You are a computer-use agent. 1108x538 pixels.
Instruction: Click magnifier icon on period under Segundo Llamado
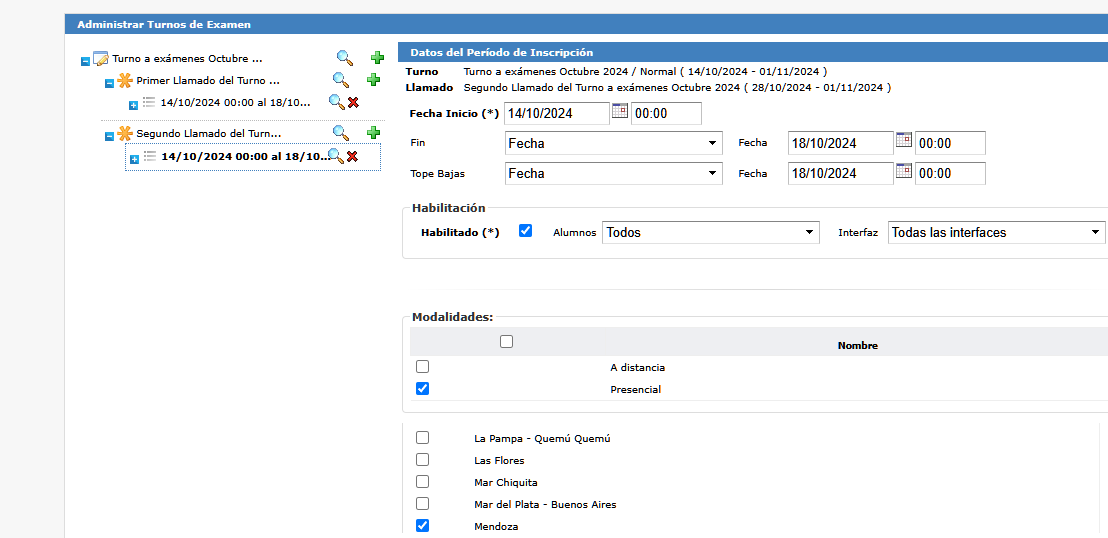pyautogui.click(x=336, y=156)
